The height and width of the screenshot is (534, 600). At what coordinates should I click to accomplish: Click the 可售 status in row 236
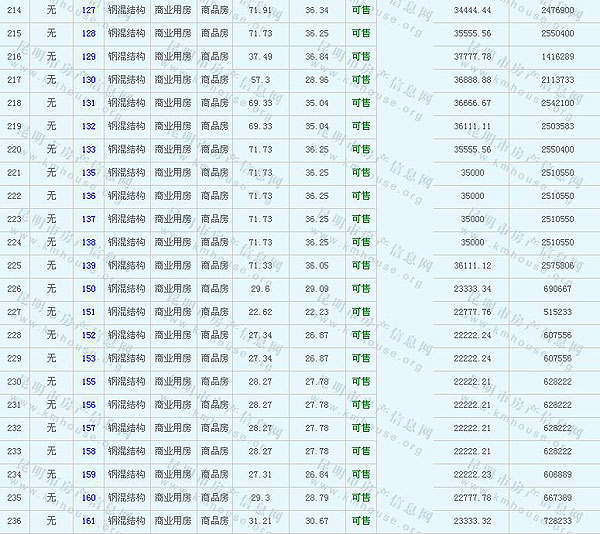pos(361,521)
